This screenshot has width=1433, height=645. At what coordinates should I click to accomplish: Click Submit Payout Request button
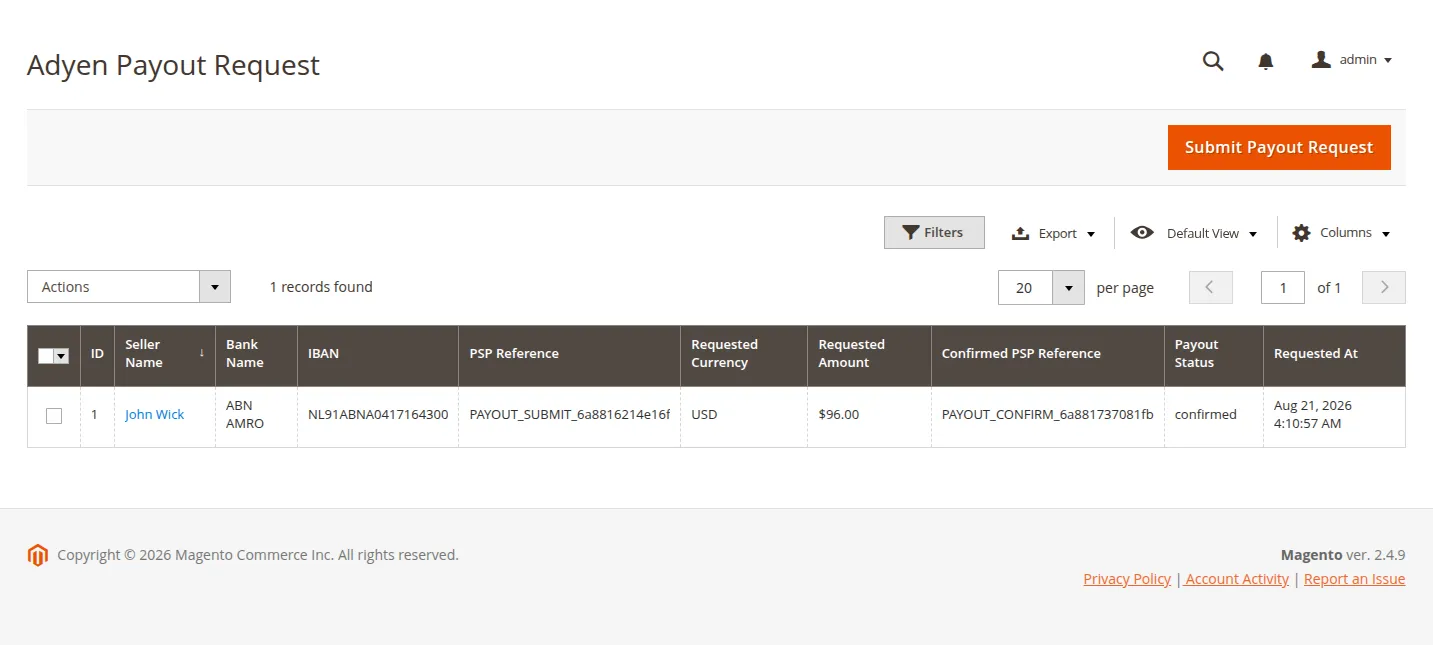pos(1279,147)
